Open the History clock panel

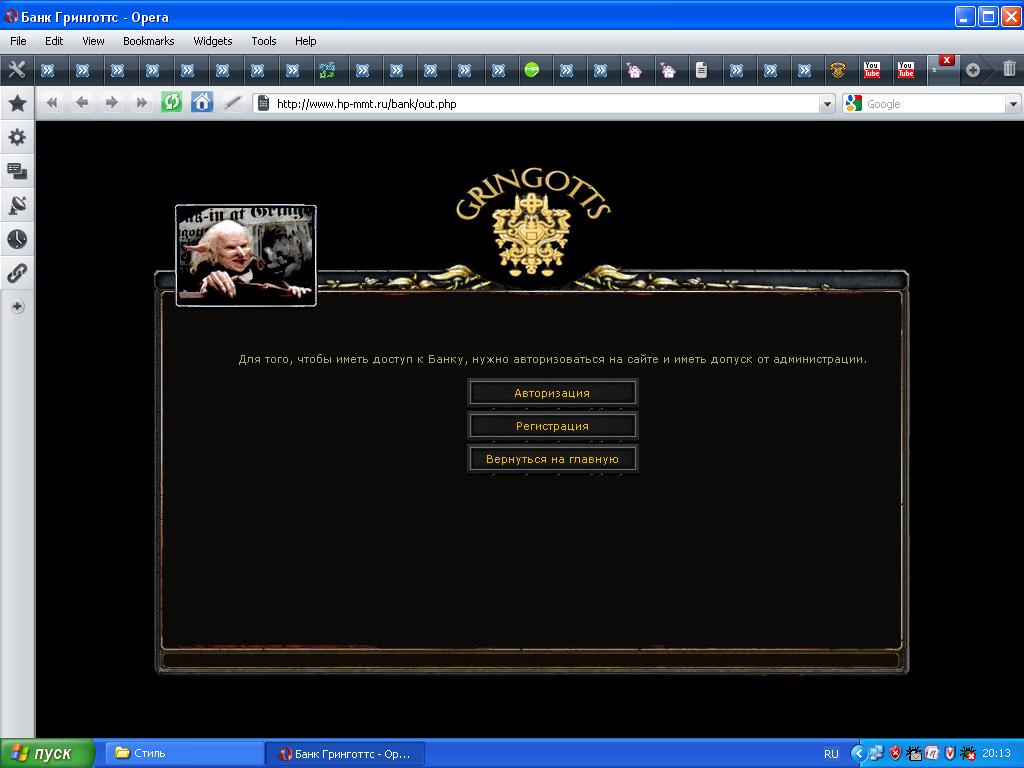pyautogui.click(x=17, y=239)
